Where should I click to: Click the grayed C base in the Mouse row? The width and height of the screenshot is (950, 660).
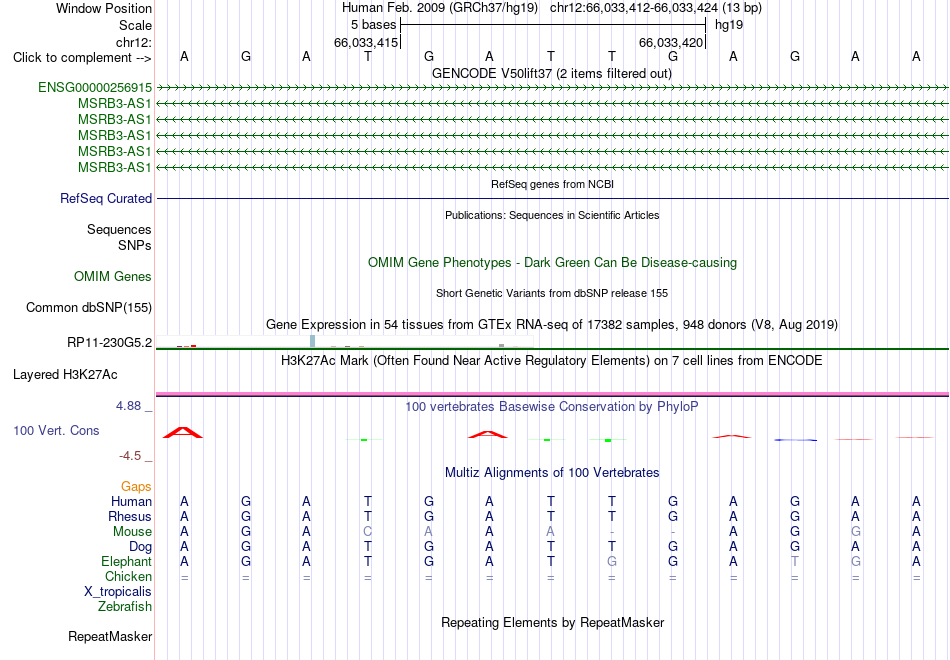[368, 532]
